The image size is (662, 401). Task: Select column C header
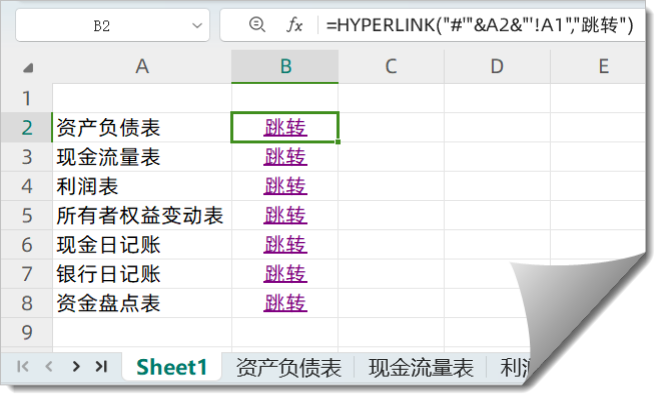click(391, 66)
